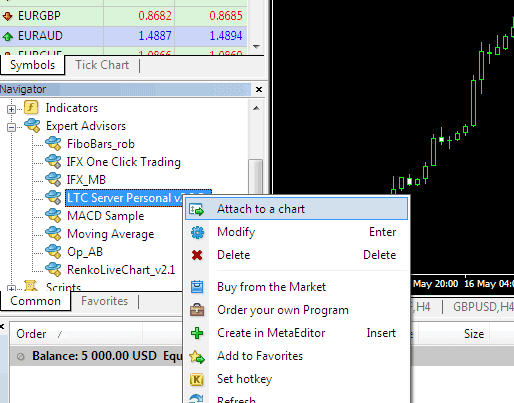Click the Attach to a chart icon
The height and width of the screenshot is (403, 514).
[197, 209]
